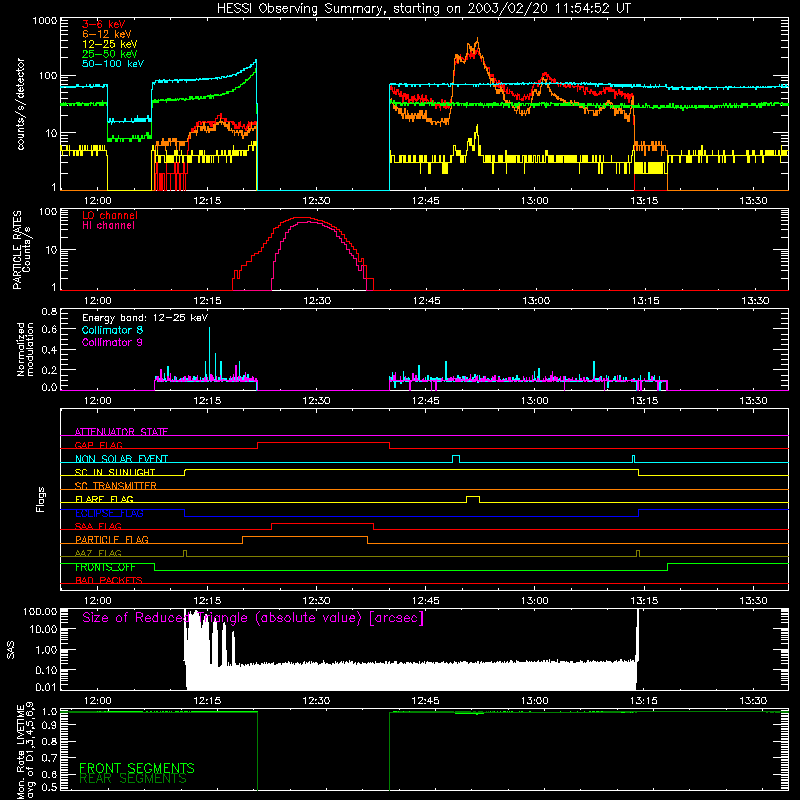Click the SAS axis label
The image size is (800, 800).
(x=11, y=650)
